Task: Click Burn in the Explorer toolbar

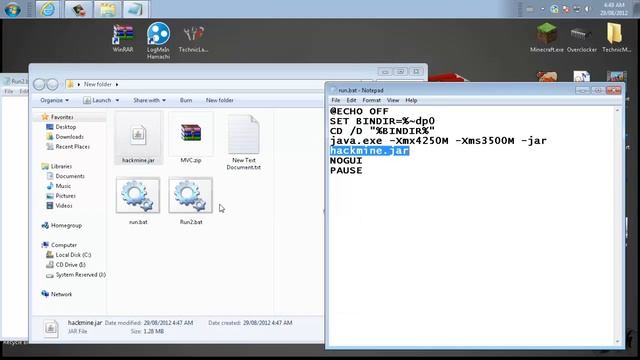Action: point(186,100)
